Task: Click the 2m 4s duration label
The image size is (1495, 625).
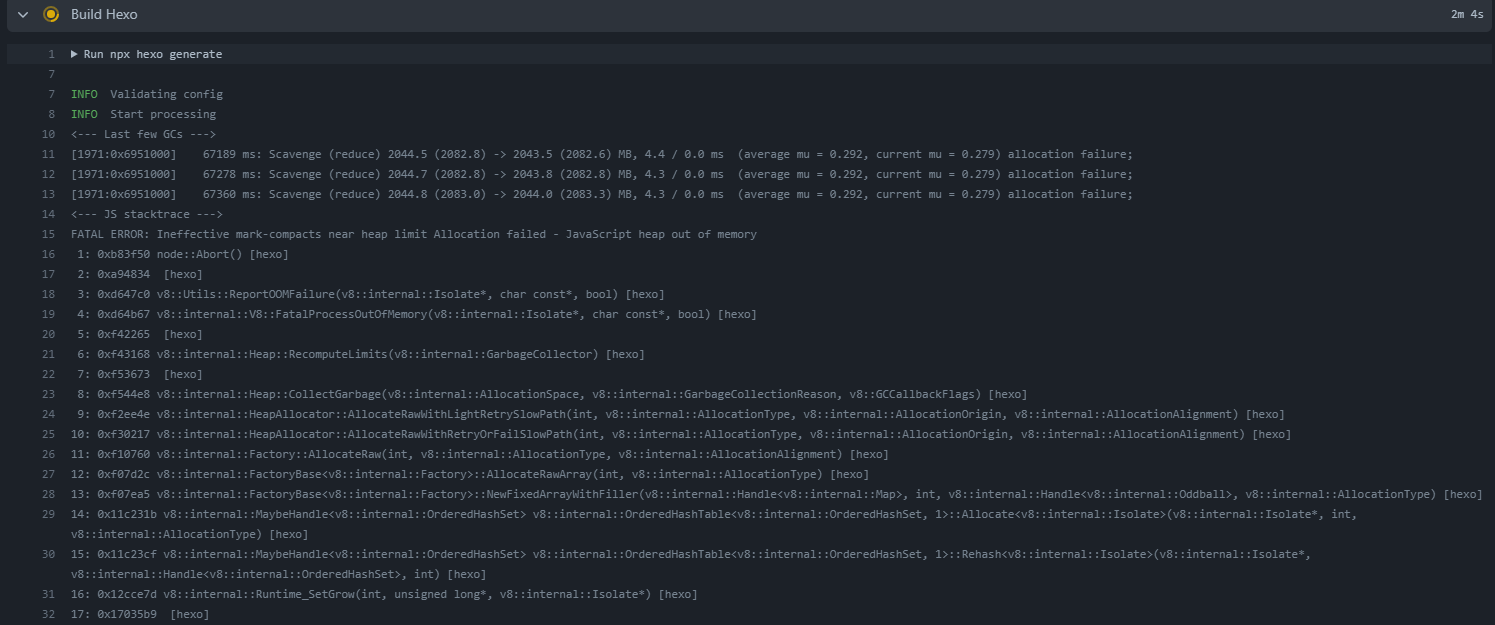Action: pyautogui.click(x=1465, y=14)
